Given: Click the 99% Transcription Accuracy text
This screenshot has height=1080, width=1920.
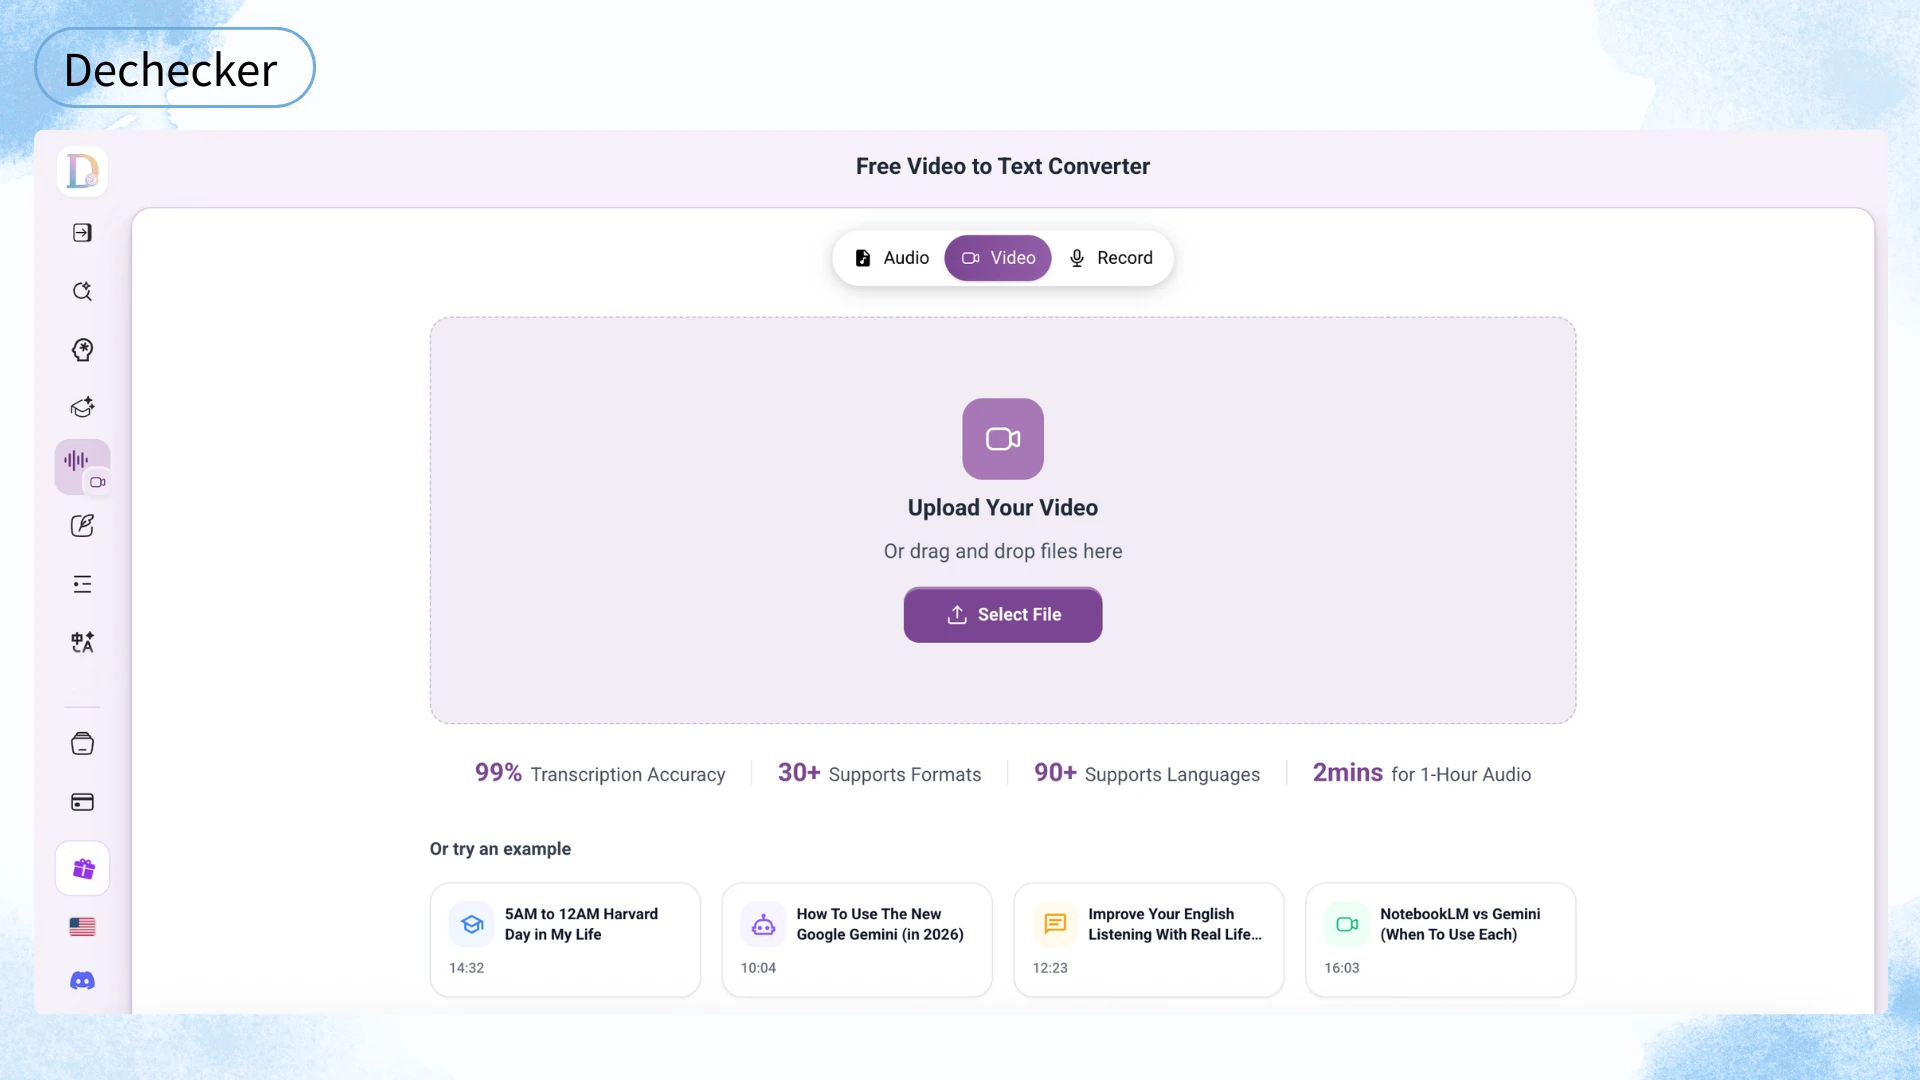Looking at the screenshot, I should pos(600,773).
